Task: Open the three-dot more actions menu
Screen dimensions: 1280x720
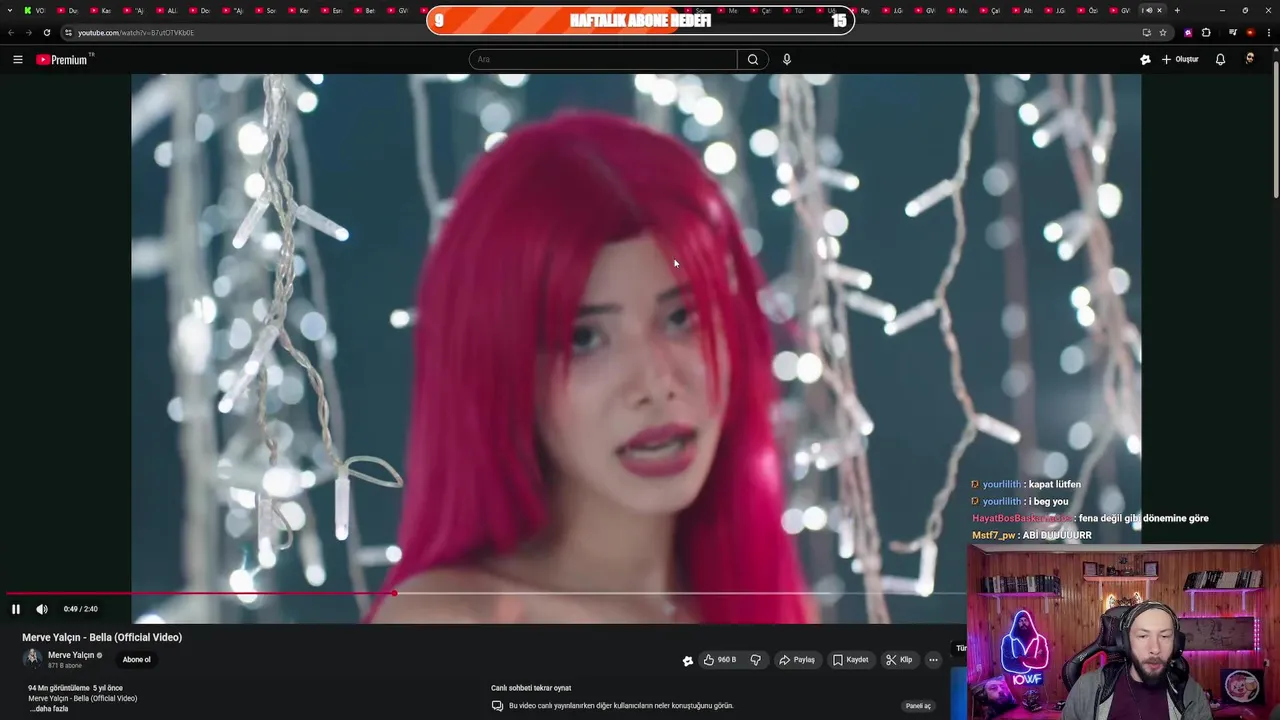Action: [x=933, y=660]
